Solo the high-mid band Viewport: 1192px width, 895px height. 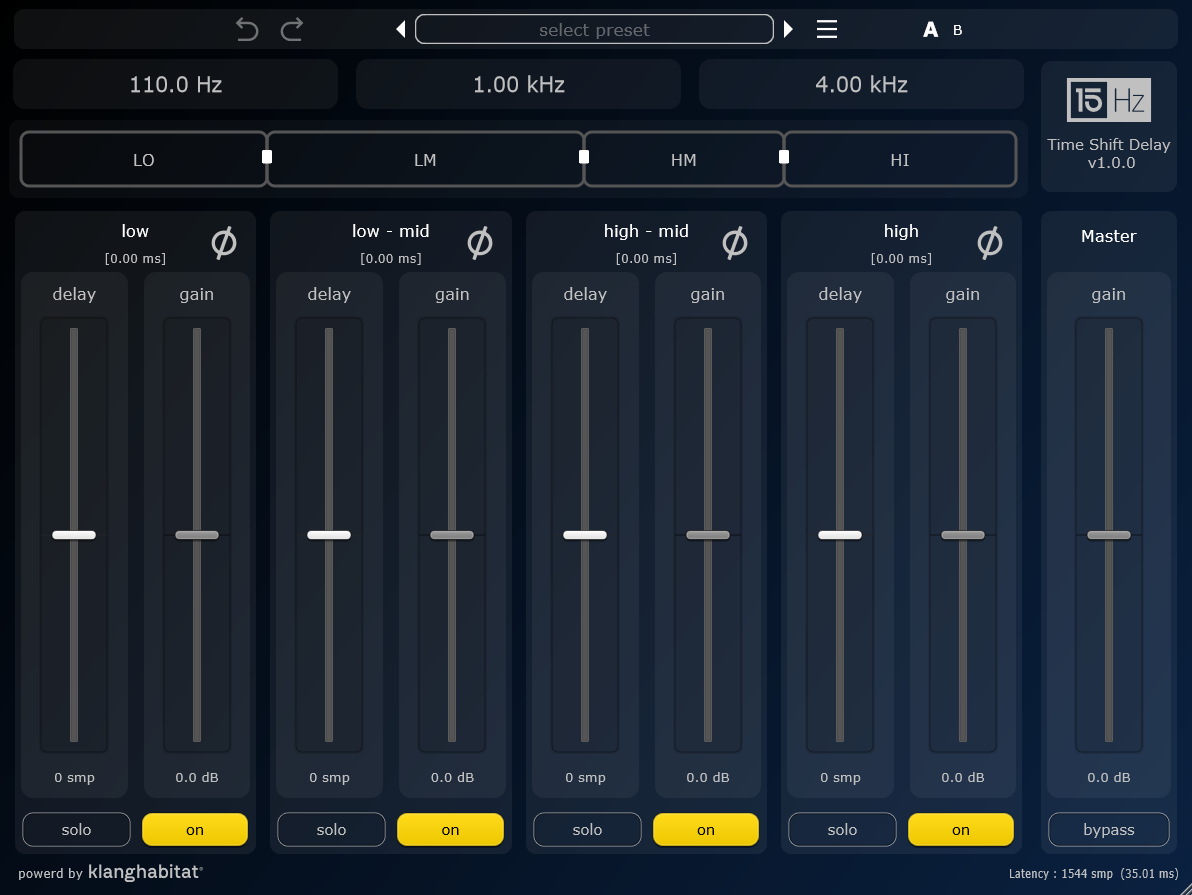[x=587, y=830]
